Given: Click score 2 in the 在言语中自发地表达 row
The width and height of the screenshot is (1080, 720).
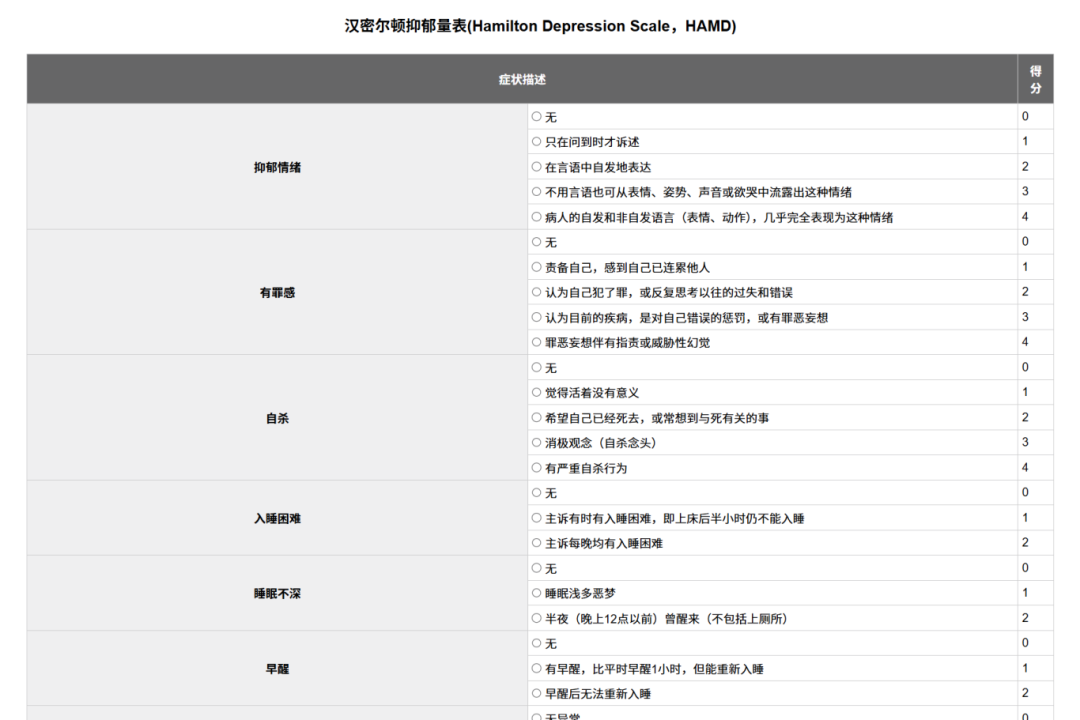Looking at the screenshot, I should coord(1025,166).
